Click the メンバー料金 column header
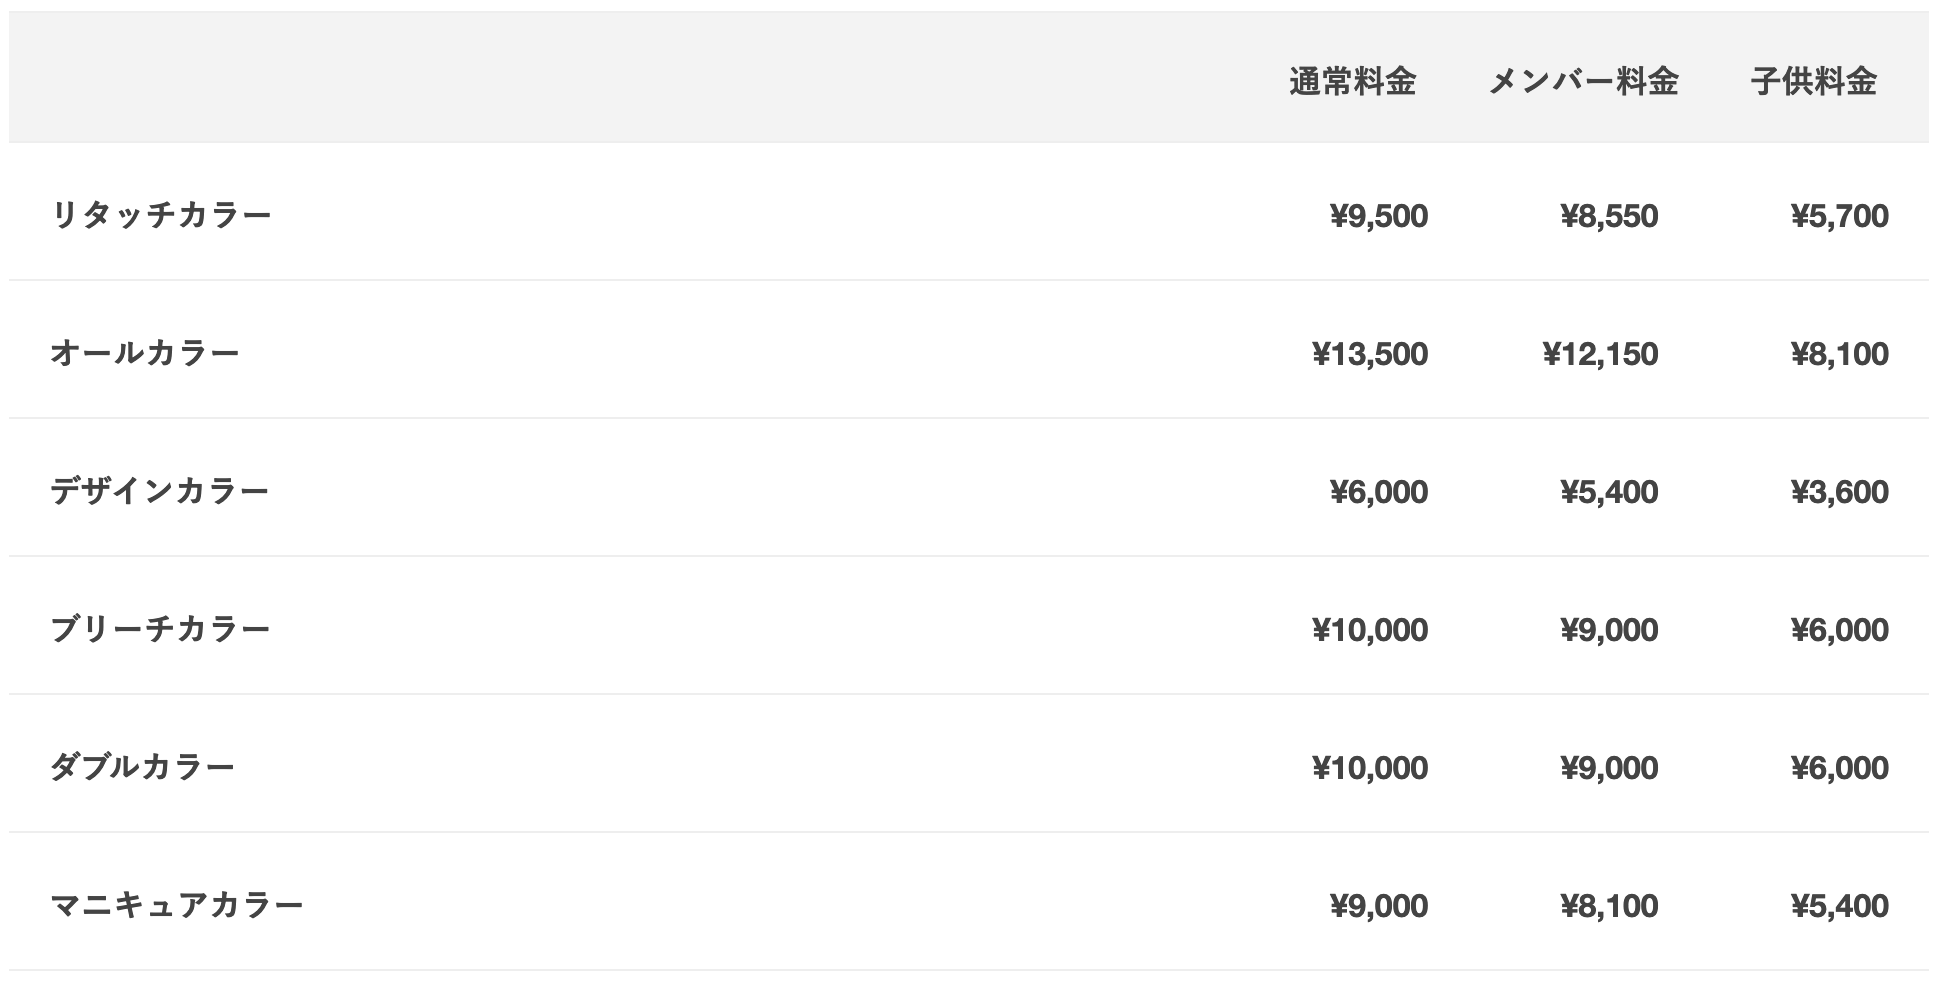 (x=1583, y=81)
